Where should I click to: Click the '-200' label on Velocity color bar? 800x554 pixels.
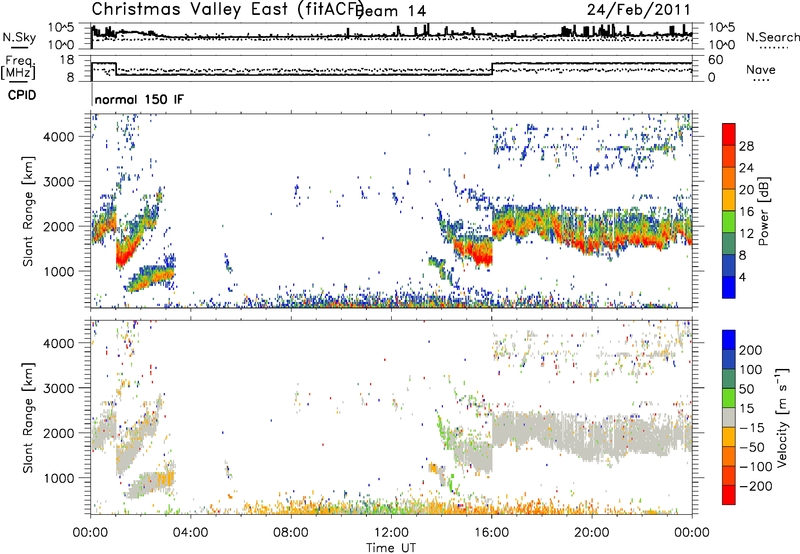click(x=756, y=486)
